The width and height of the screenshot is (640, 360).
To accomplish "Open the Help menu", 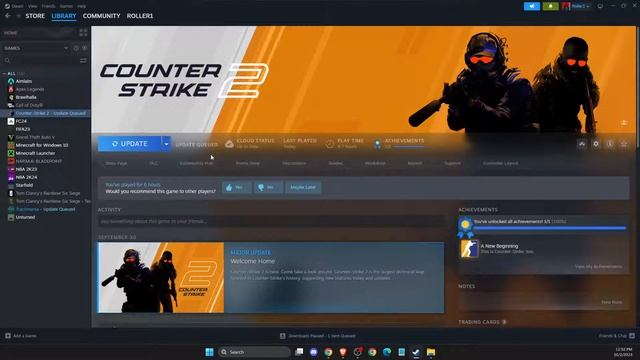I will click(x=82, y=6).
